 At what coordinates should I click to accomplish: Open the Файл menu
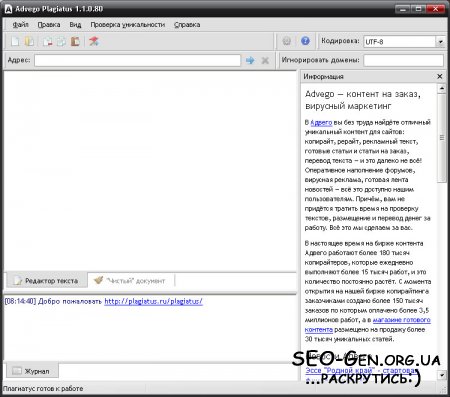point(20,25)
